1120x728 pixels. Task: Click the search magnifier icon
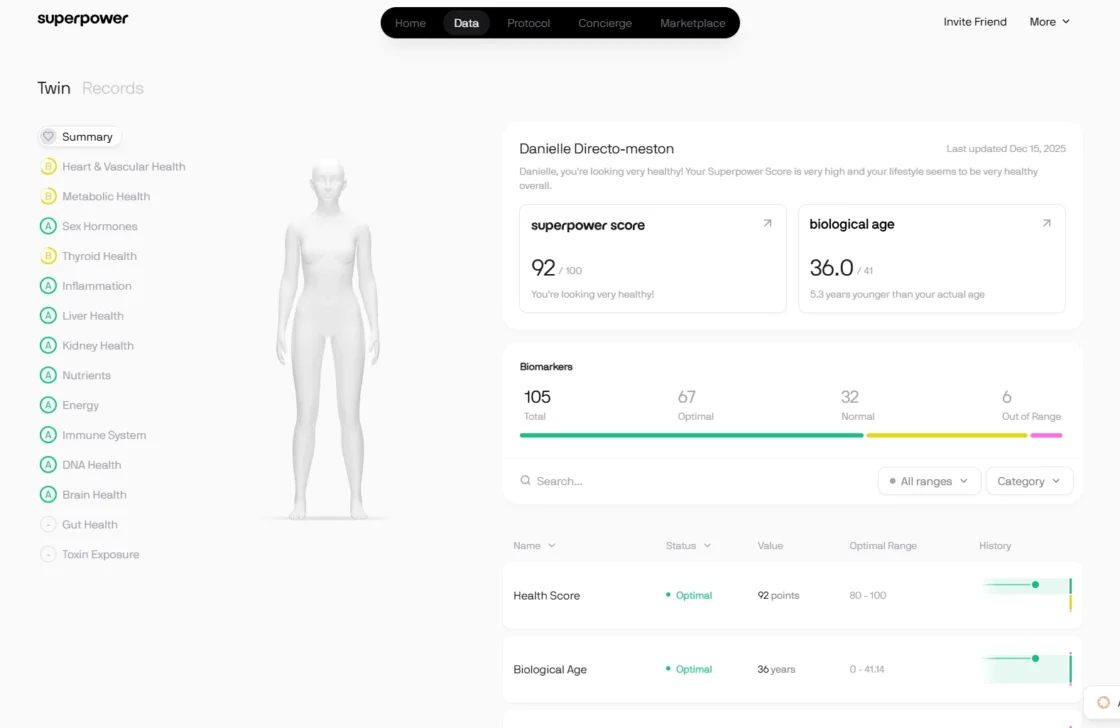pos(525,481)
